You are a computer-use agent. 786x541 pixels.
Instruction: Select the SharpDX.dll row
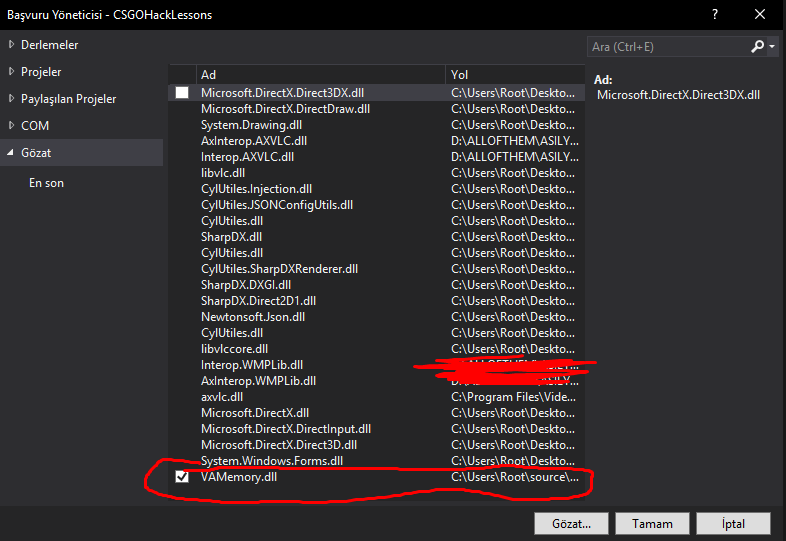coord(376,237)
